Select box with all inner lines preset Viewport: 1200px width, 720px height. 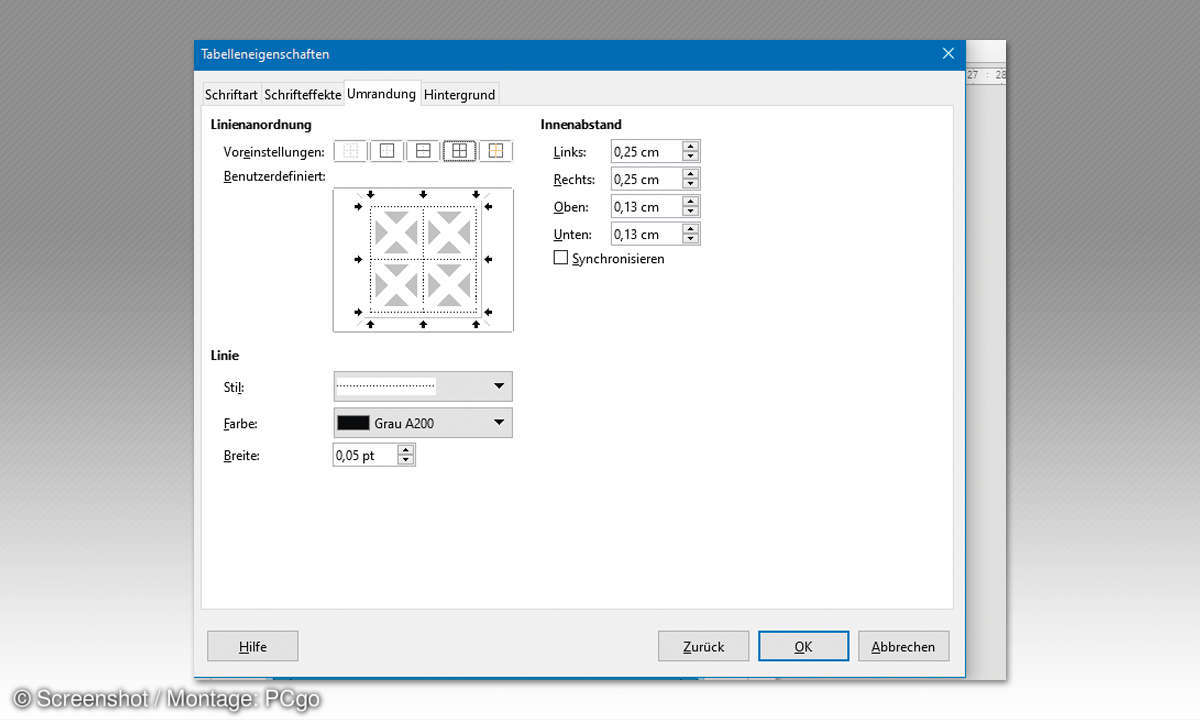coord(460,151)
